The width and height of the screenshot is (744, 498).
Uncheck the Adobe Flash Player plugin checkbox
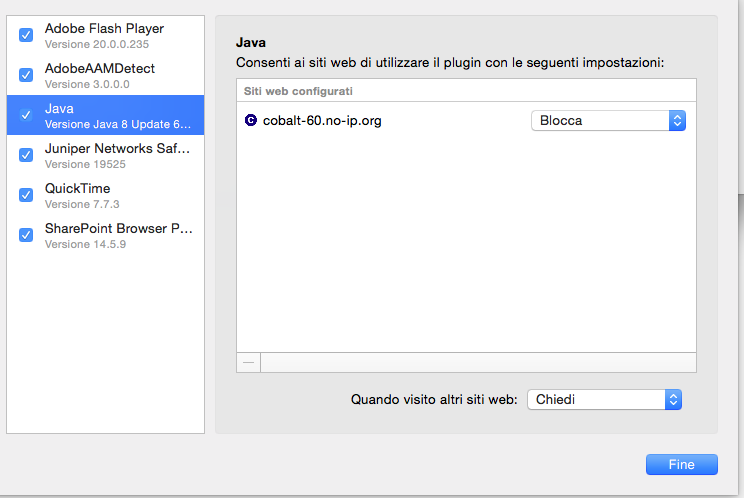click(x=26, y=35)
